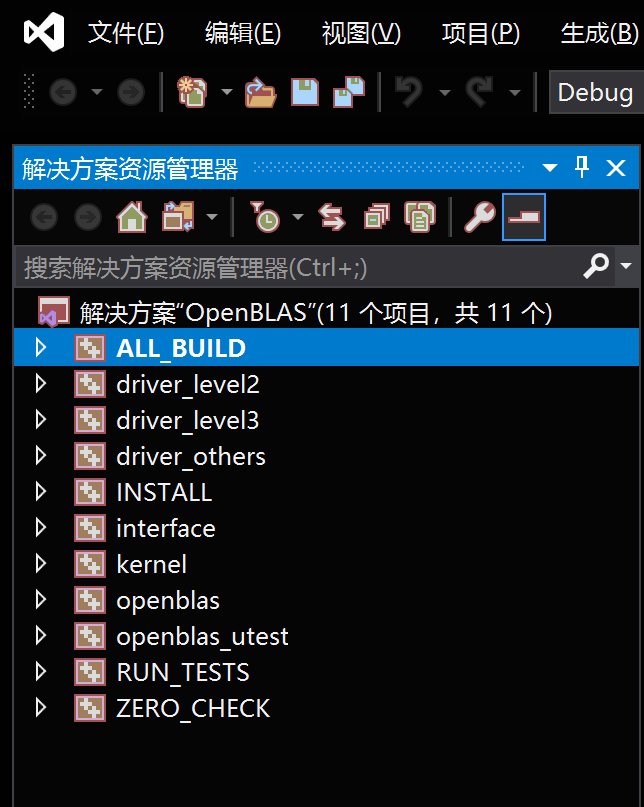Click the switch views folder icon
This screenshot has height=807, width=644.
(x=178, y=216)
